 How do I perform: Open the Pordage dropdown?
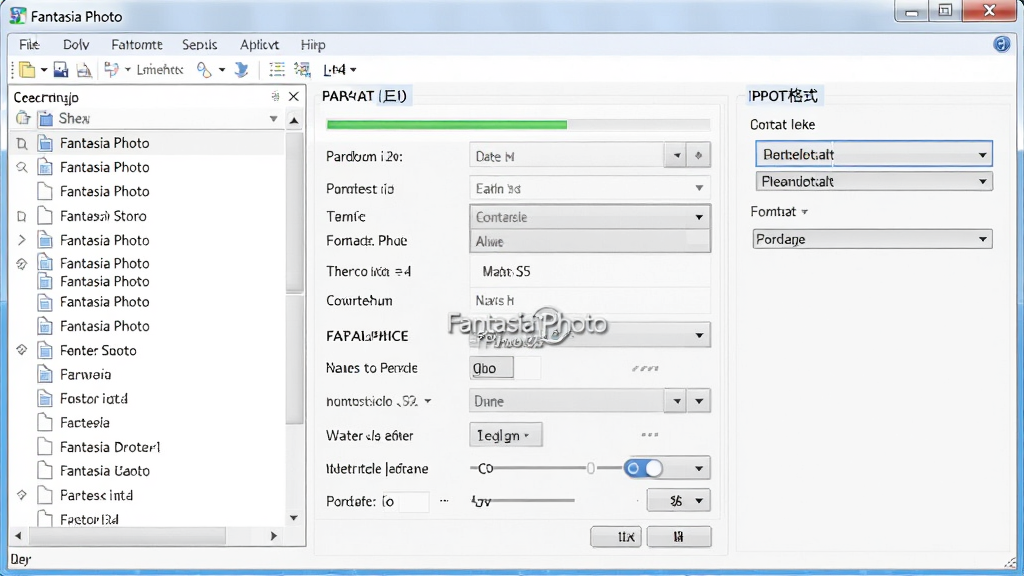tap(982, 239)
